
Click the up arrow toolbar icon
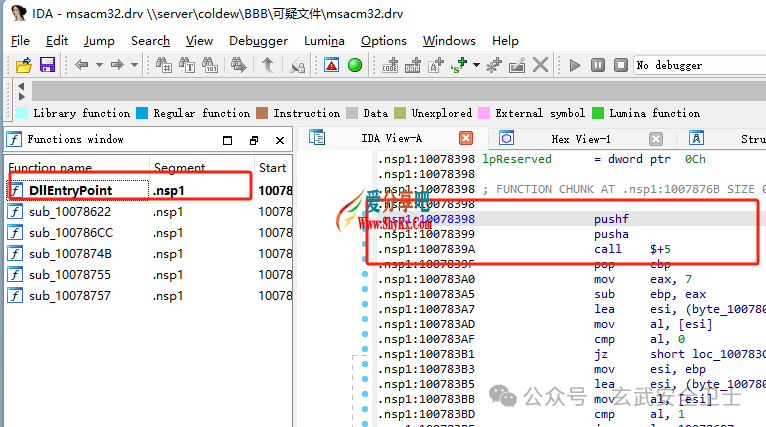(268, 65)
